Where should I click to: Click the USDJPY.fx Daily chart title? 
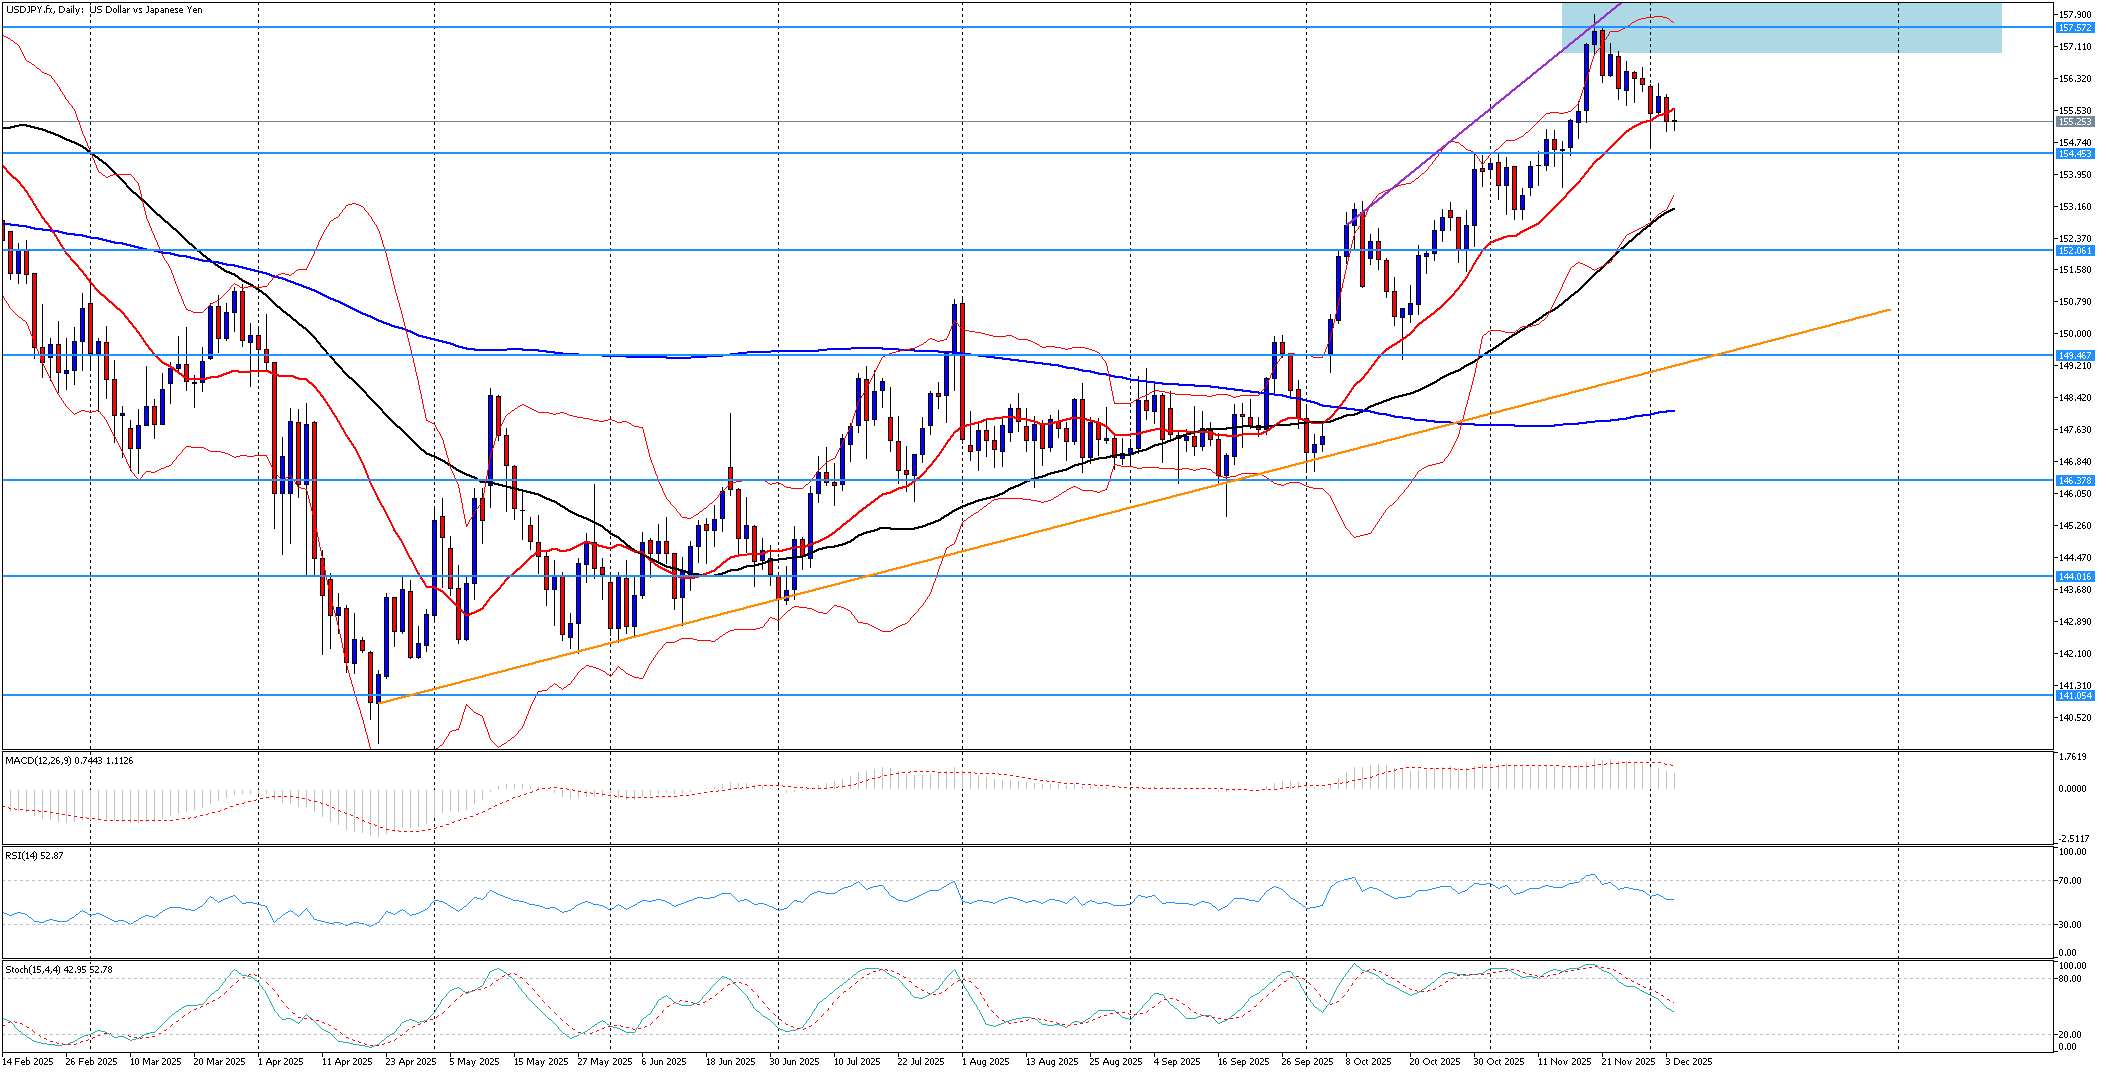coord(103,10)
